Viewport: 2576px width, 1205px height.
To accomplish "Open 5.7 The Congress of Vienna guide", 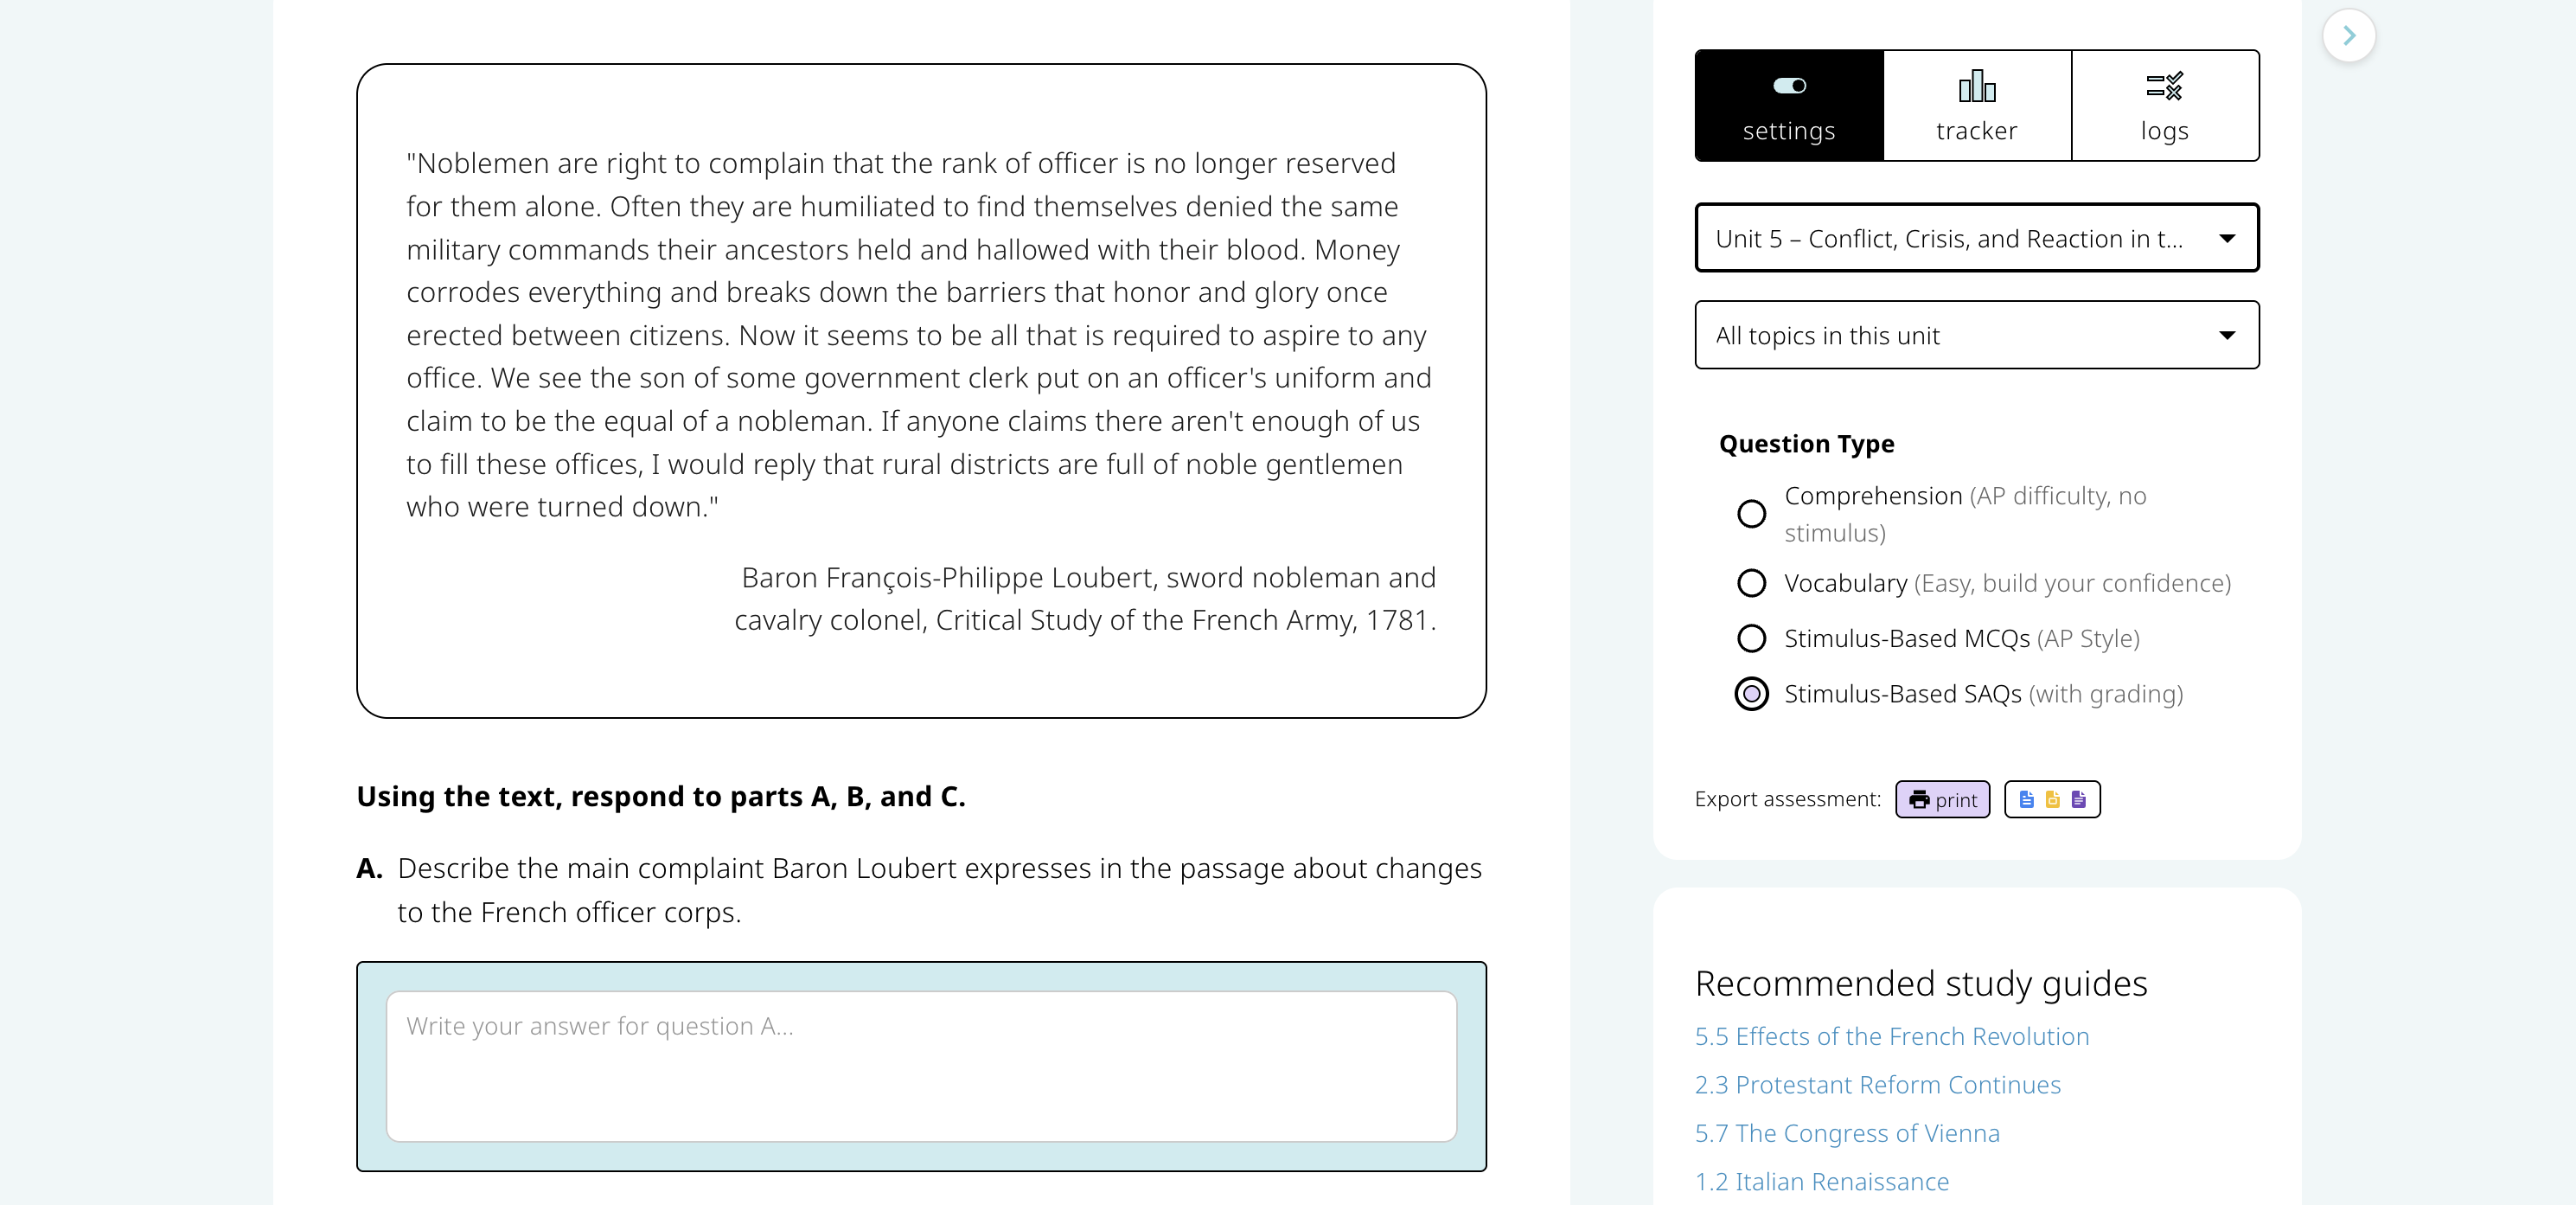I will (x=1847, y=1133).
